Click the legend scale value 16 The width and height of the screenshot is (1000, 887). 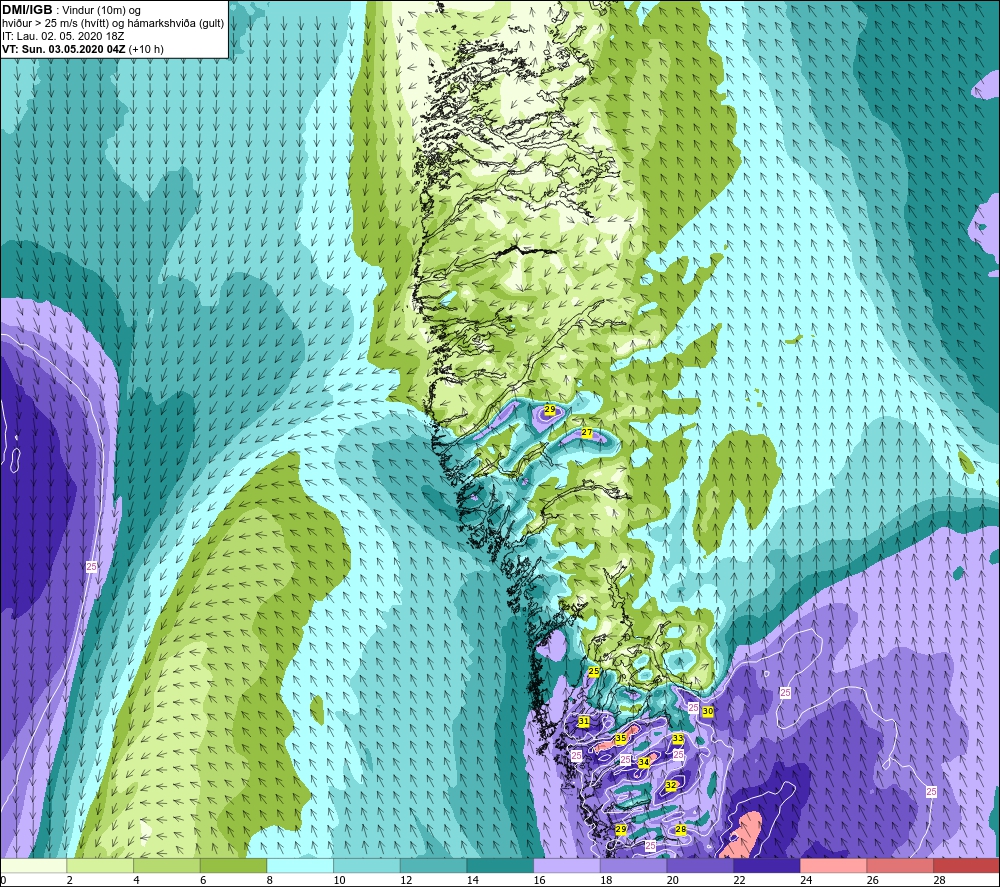point(540,880)
